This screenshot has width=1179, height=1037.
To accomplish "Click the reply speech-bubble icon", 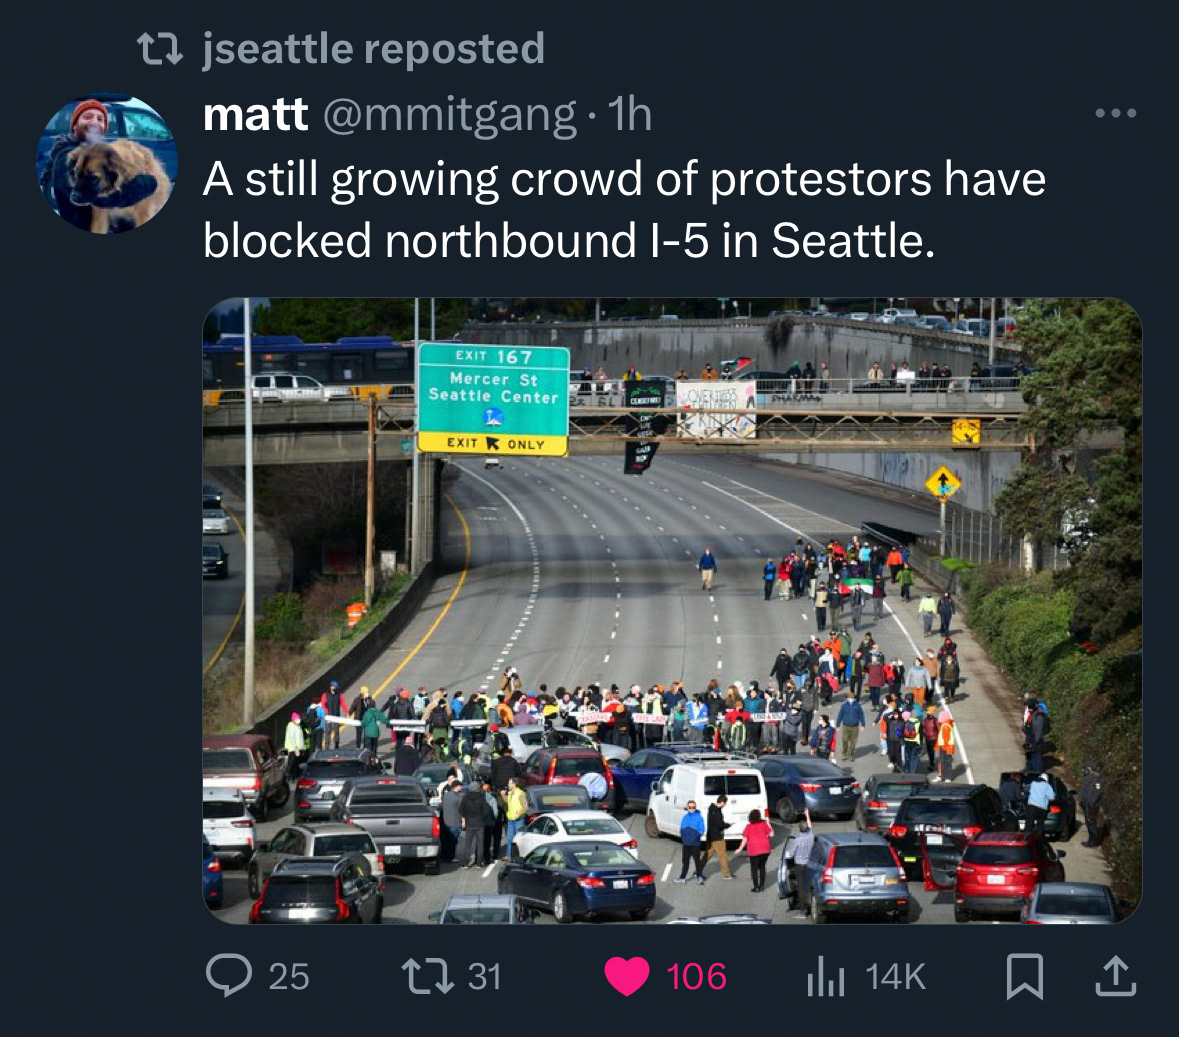I will pyautogui.click(x=229, y=975).
